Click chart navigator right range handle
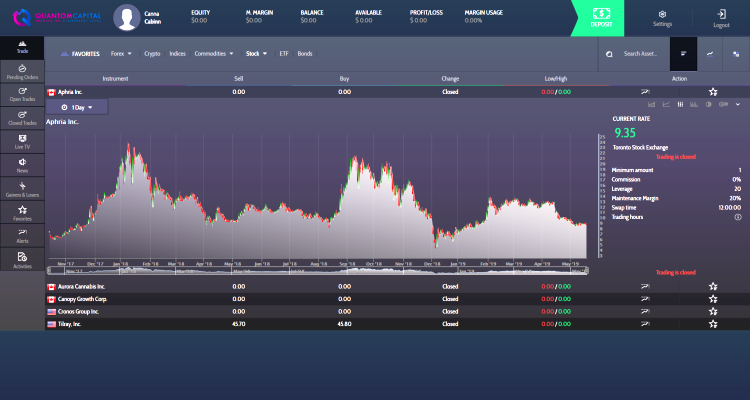750x400 pixels. [587, 271]
